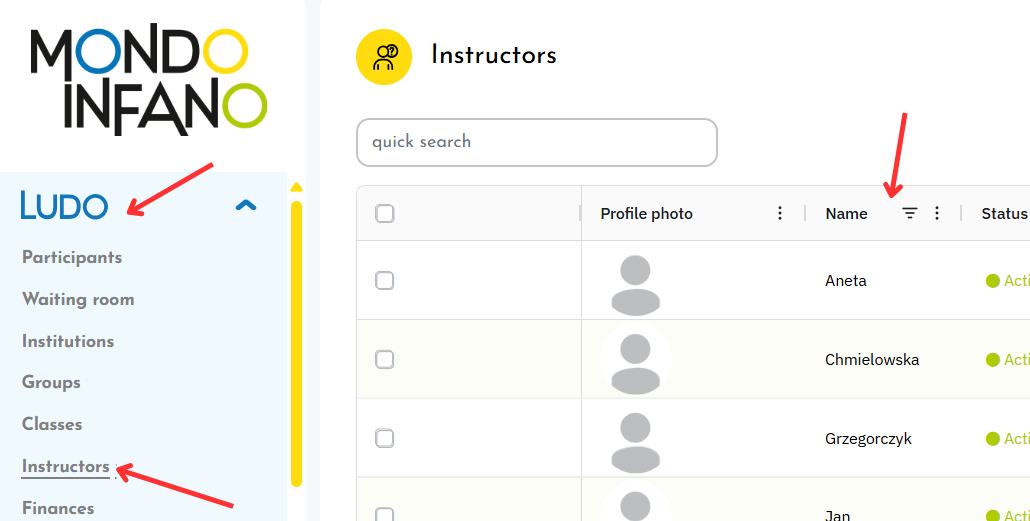Toggle the select-all header checkbox
Screen dimensions: 1030x521
click(385, 213)
